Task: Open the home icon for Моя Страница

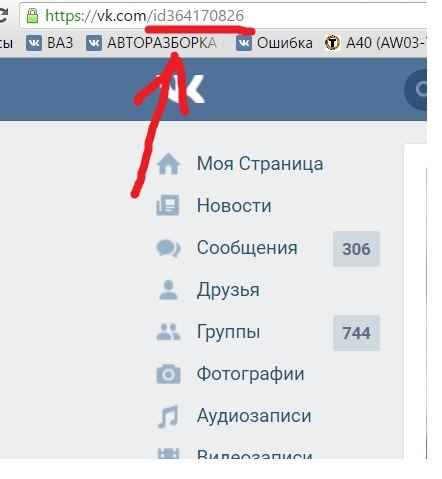Action: coord(168,164)
